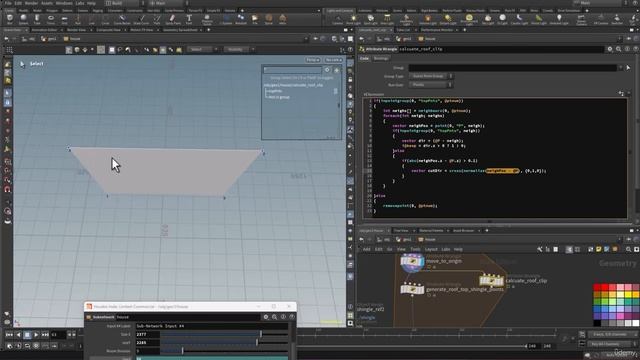The height and width of the screenshot is (360, 640).
Task: Click the node name field calcuate_roof_clip
Action: [501, 49]
